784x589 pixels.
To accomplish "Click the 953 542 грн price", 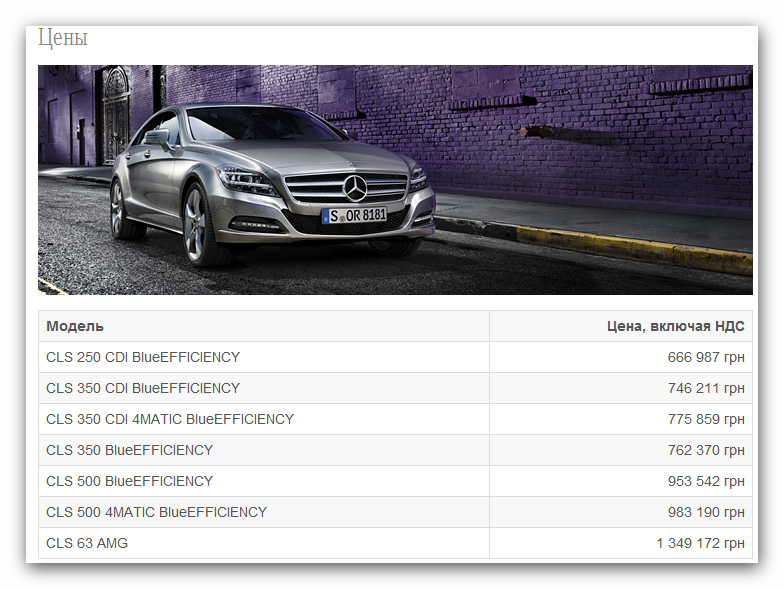I will [706, 481].
